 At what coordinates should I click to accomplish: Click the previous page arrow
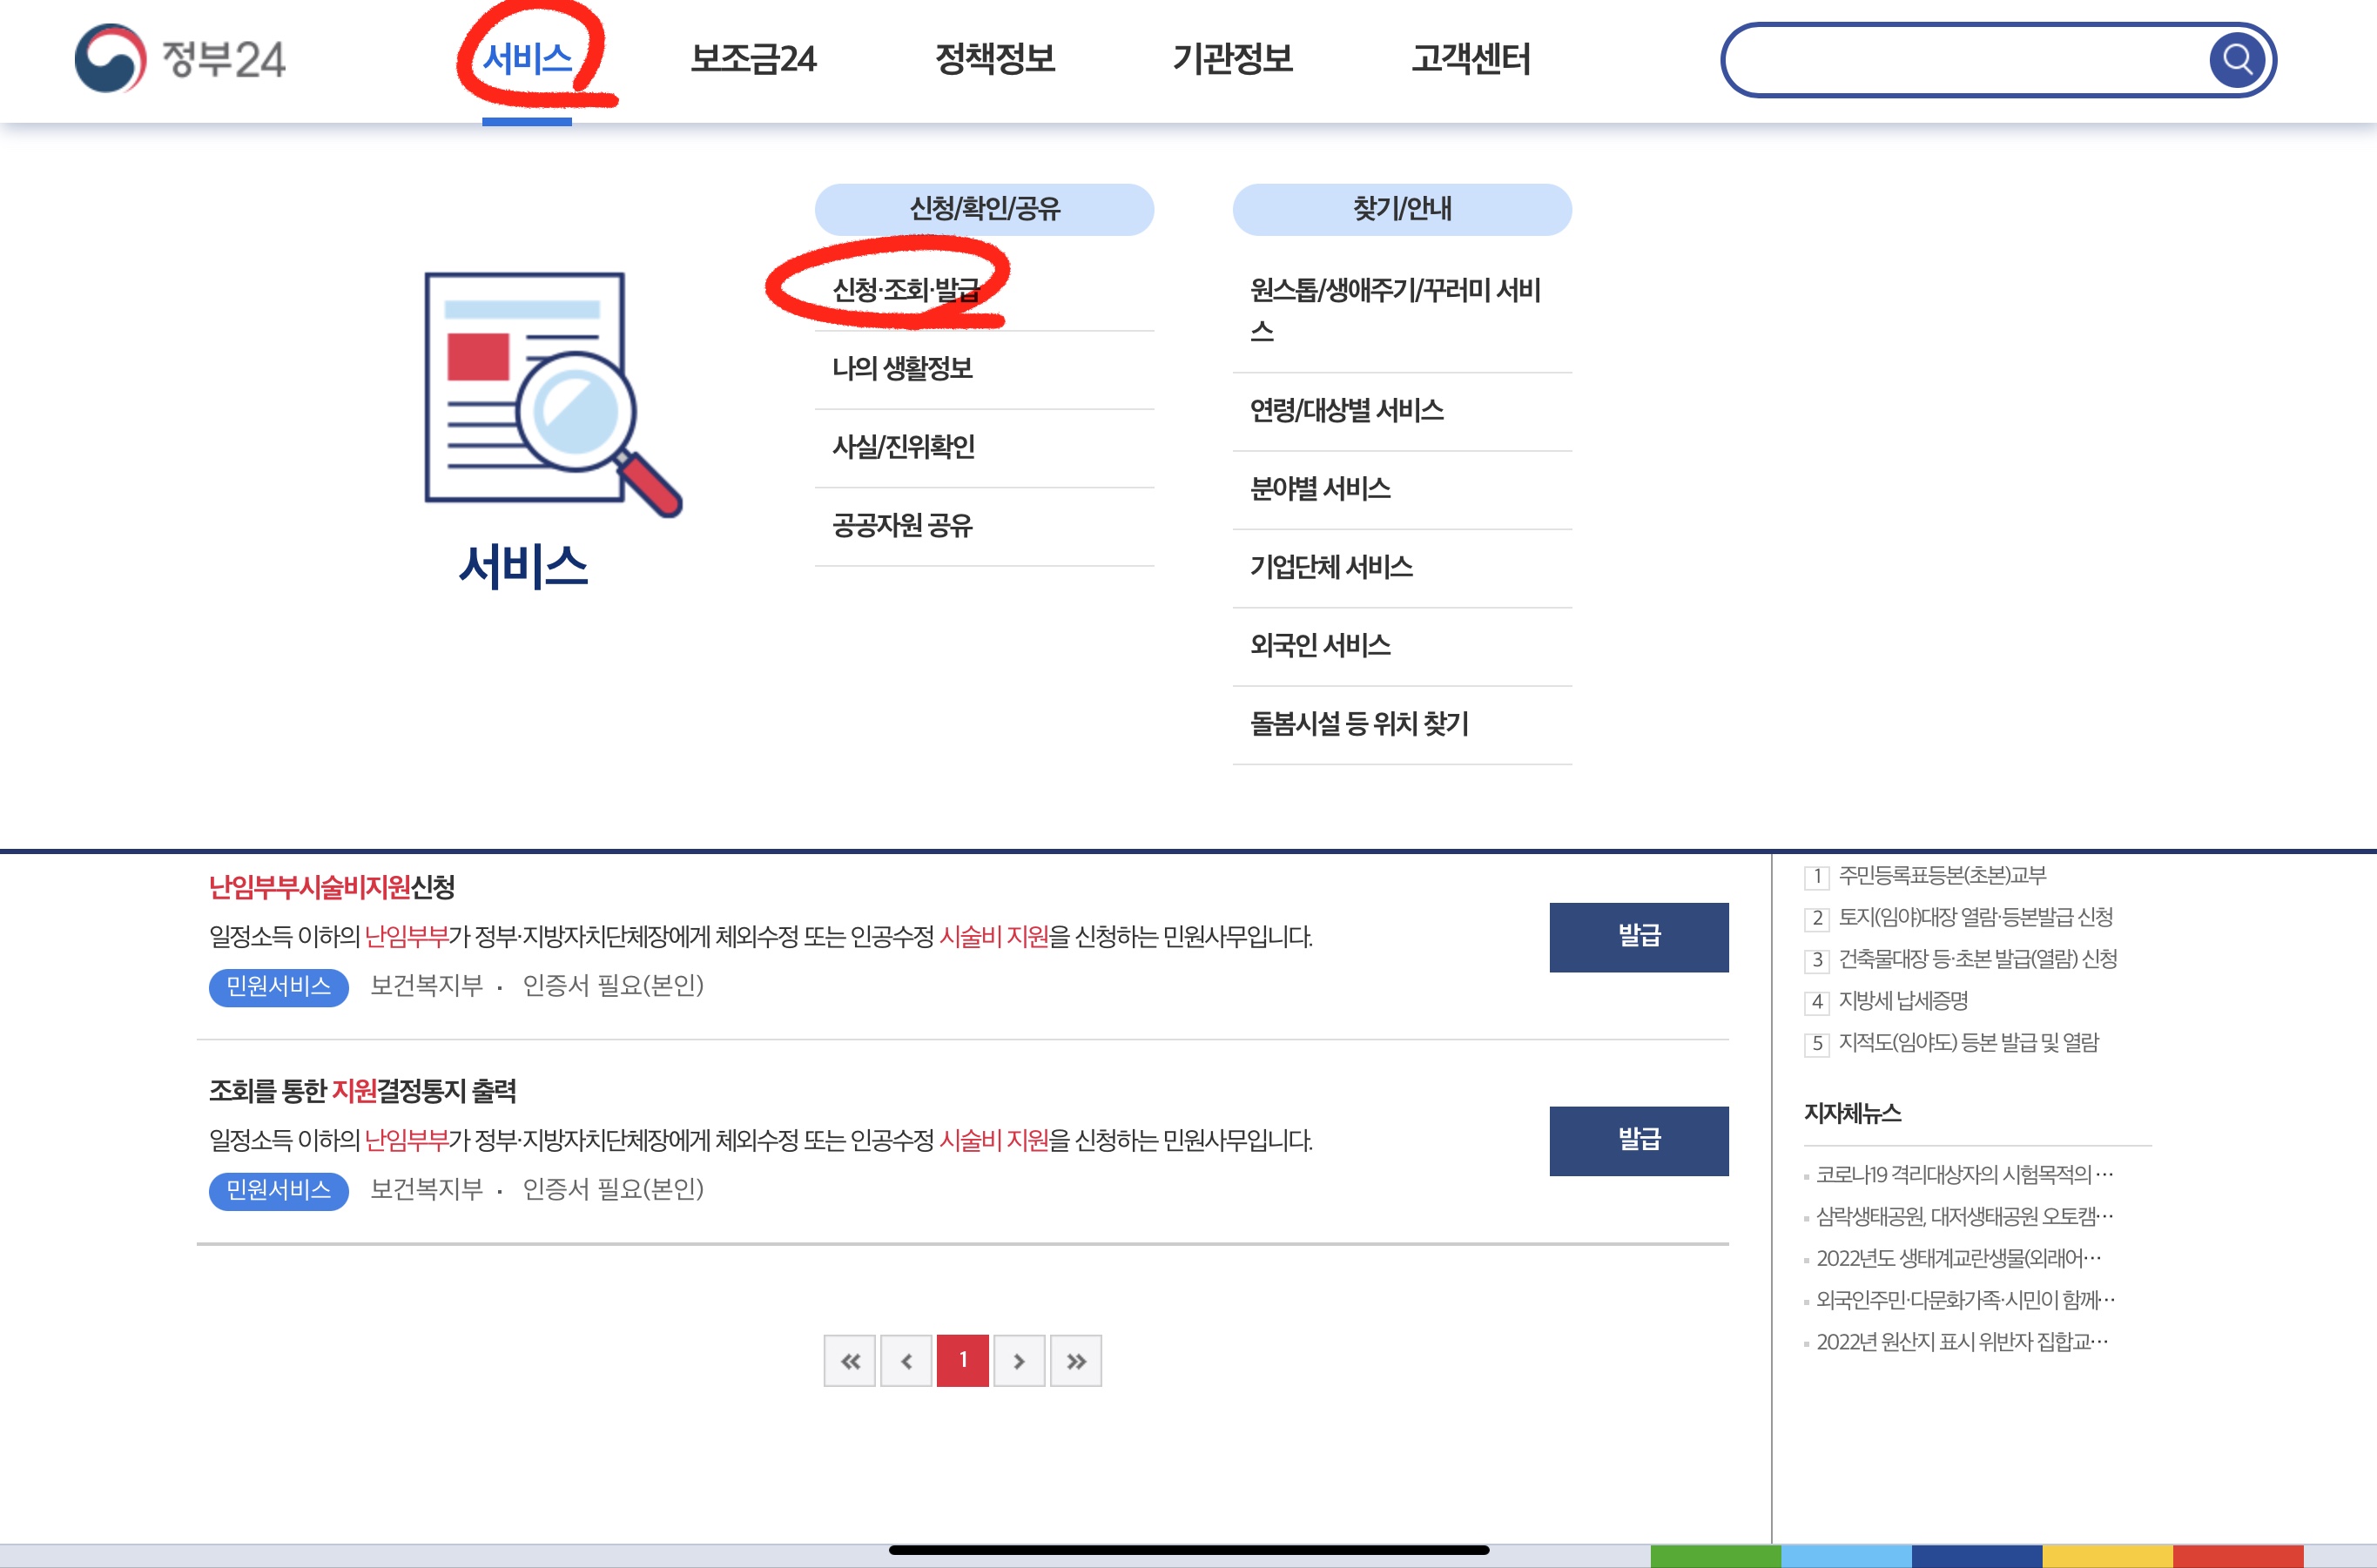[906, 1360]
